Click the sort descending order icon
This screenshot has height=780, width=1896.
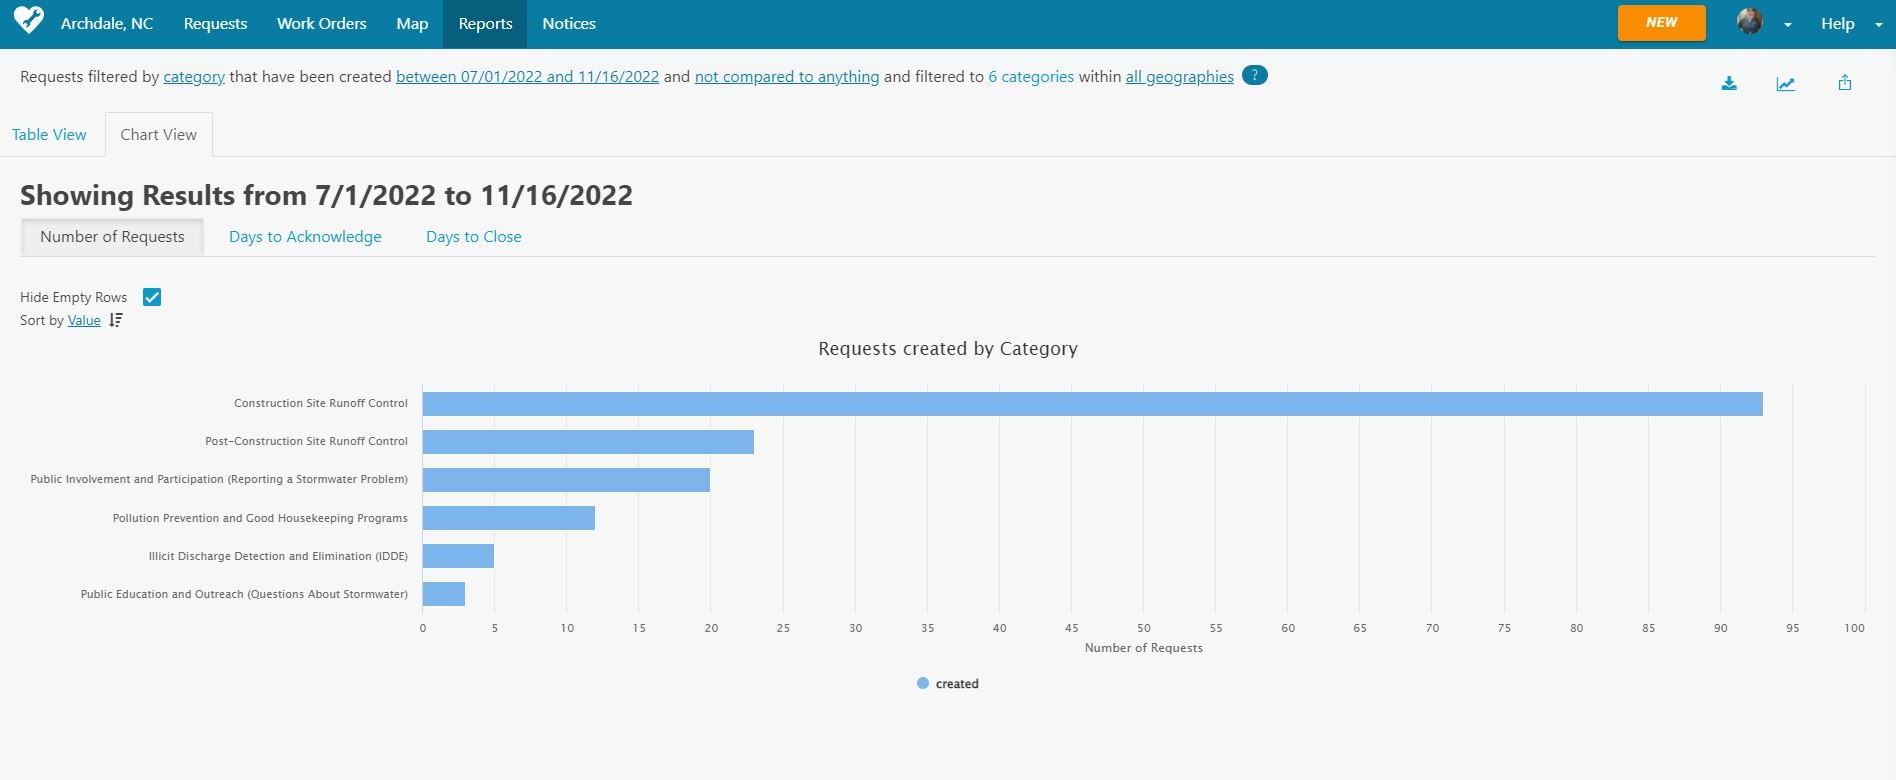(x=116, y=320)
